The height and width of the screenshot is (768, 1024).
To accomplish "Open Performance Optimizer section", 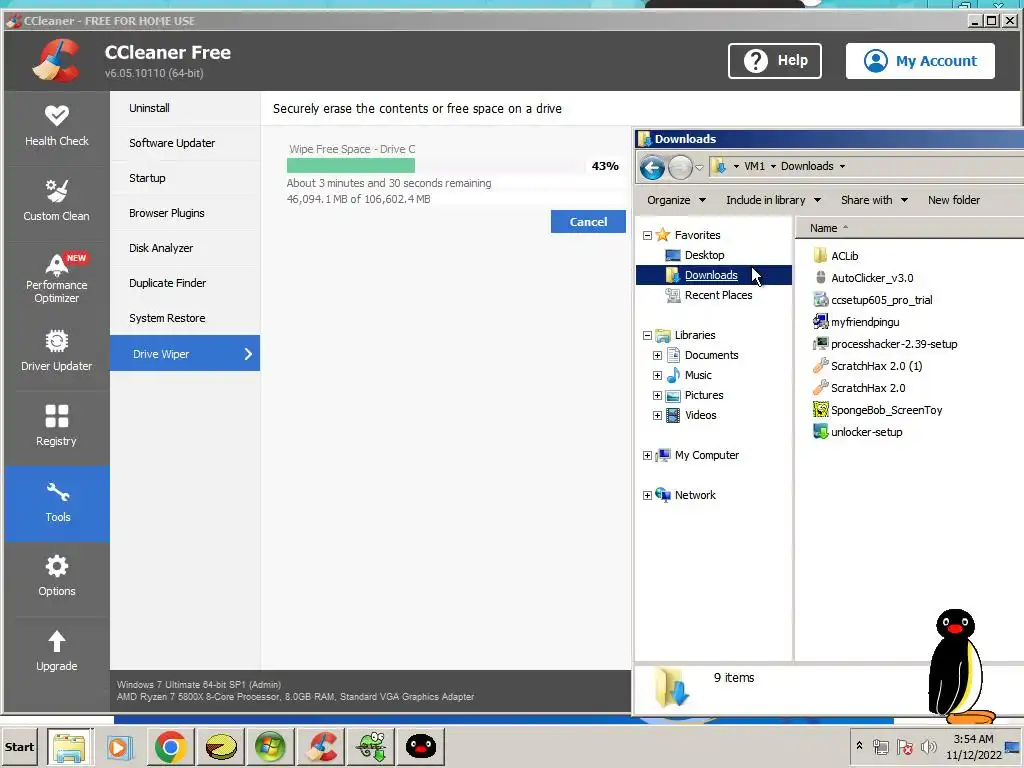I will point(57,277).
